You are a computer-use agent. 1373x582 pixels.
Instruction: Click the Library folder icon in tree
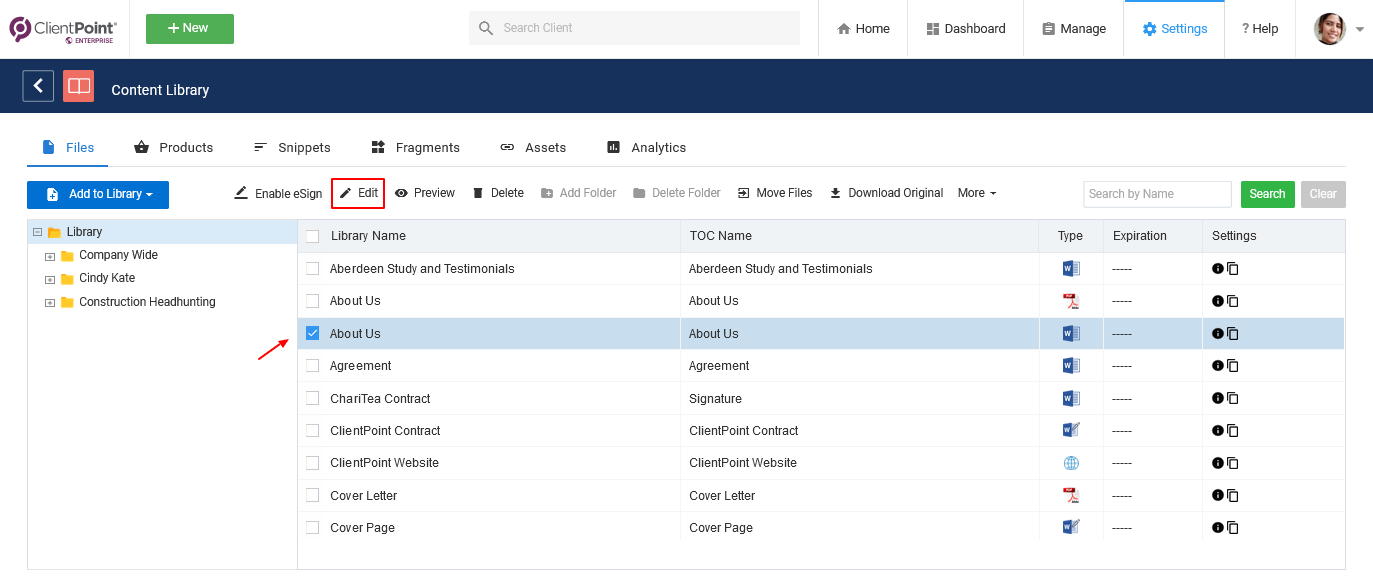click(54, 232)
